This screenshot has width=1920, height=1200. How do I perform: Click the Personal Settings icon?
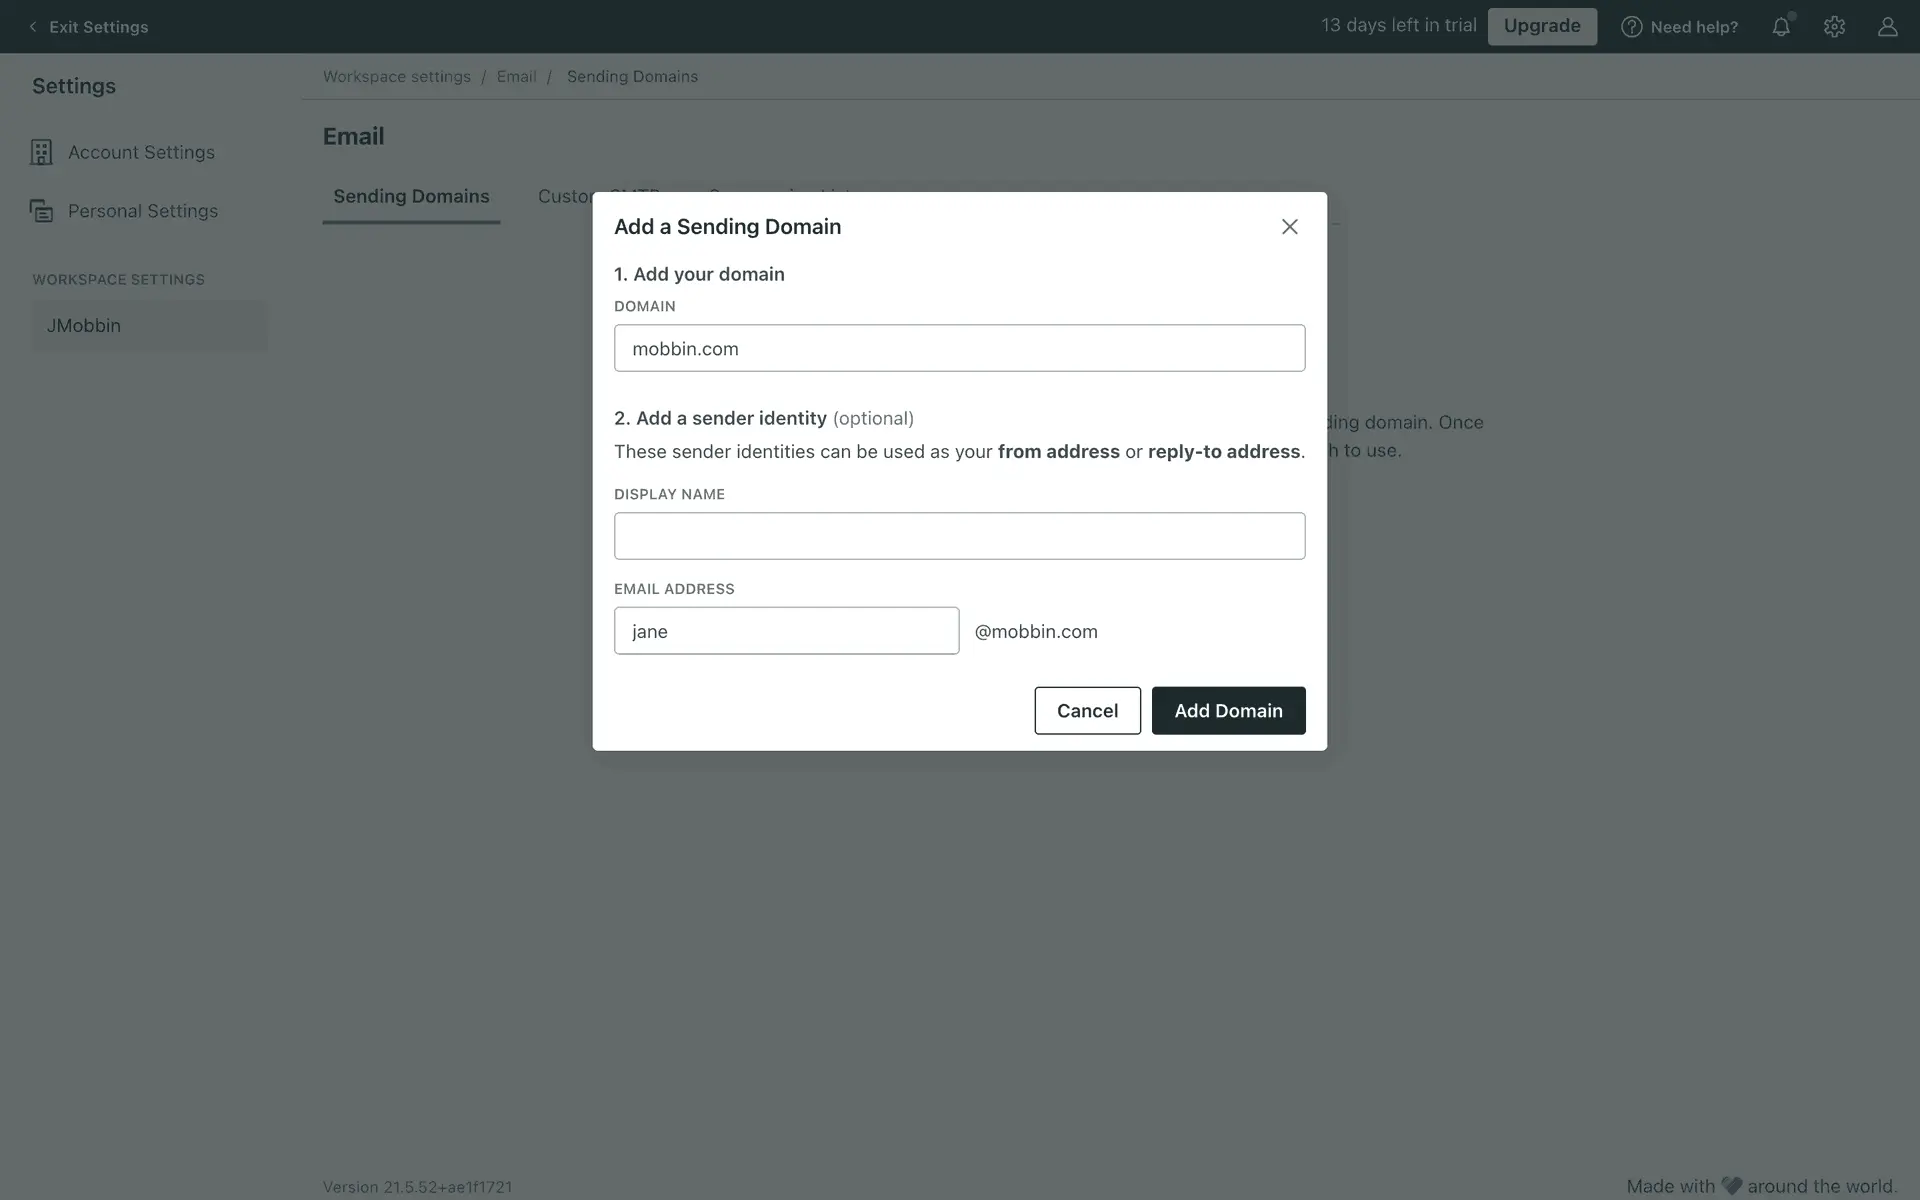pyautogui.click(x=41, y=211)
